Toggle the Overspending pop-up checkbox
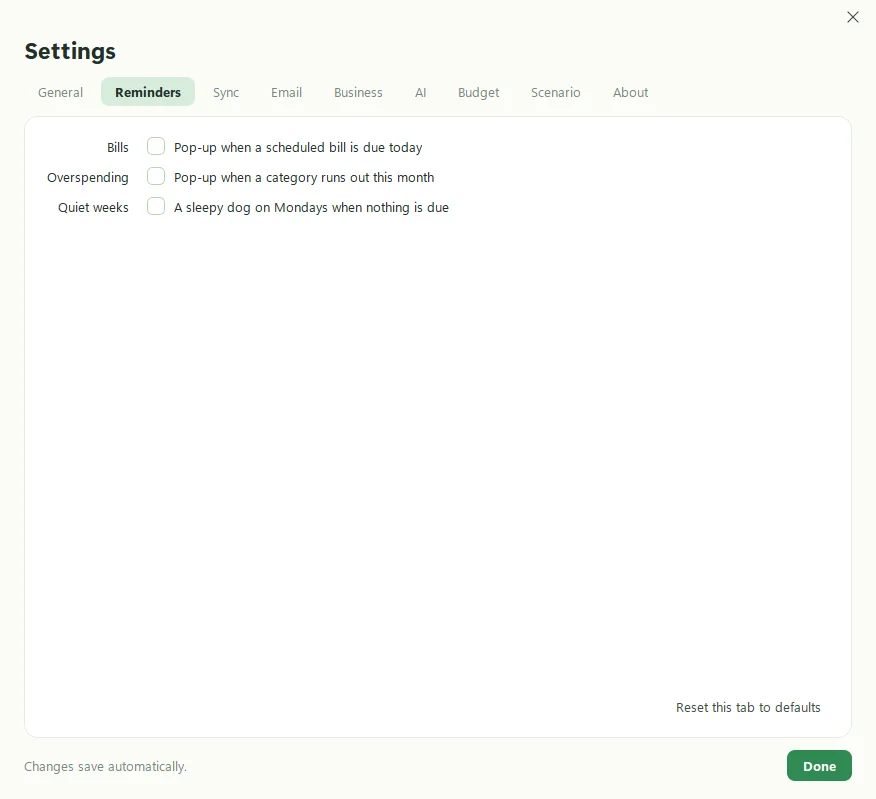The image size is (876, 799). point(156,177)
